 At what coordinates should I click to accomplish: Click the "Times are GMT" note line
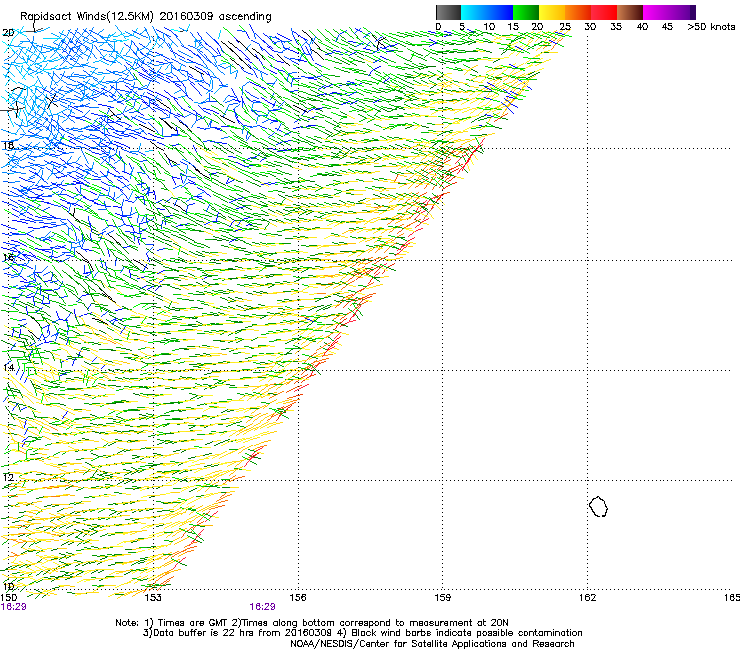click(x=311, y=623)
